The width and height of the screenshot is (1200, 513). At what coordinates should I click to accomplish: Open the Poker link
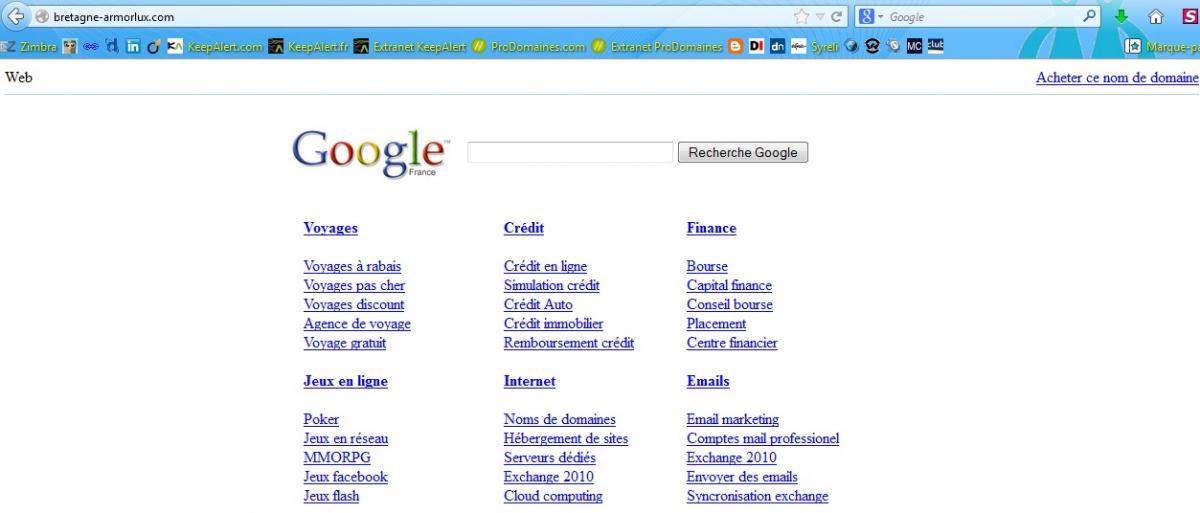click(x=321, y=419)
